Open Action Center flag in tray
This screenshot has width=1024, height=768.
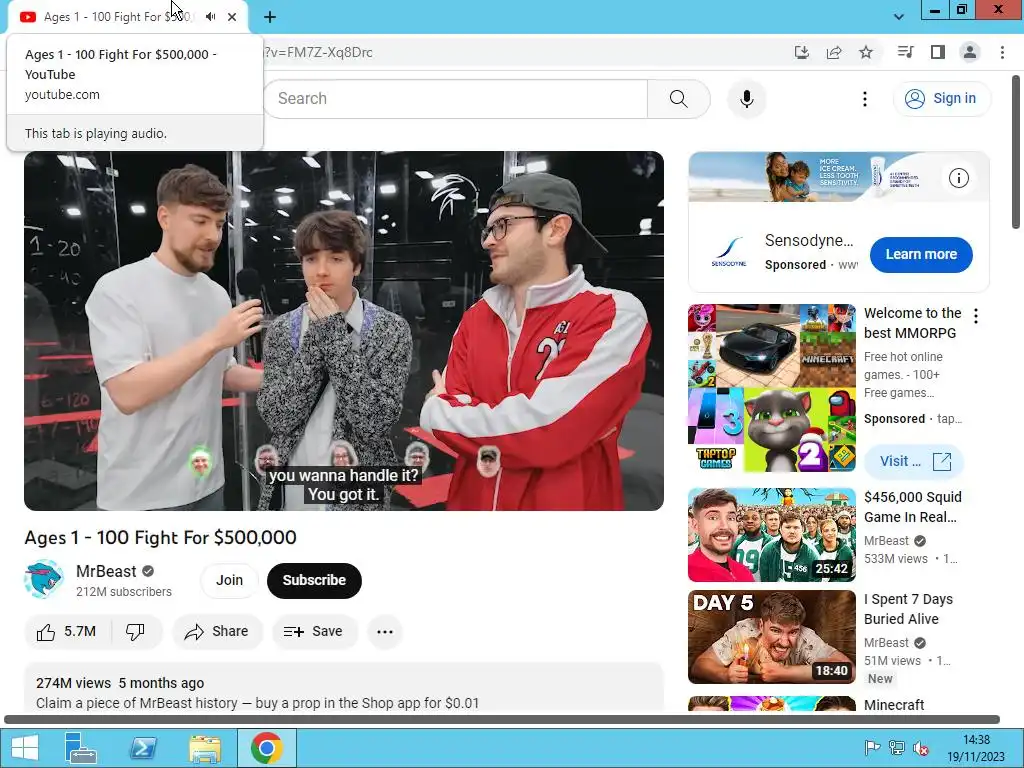(871, 748)
